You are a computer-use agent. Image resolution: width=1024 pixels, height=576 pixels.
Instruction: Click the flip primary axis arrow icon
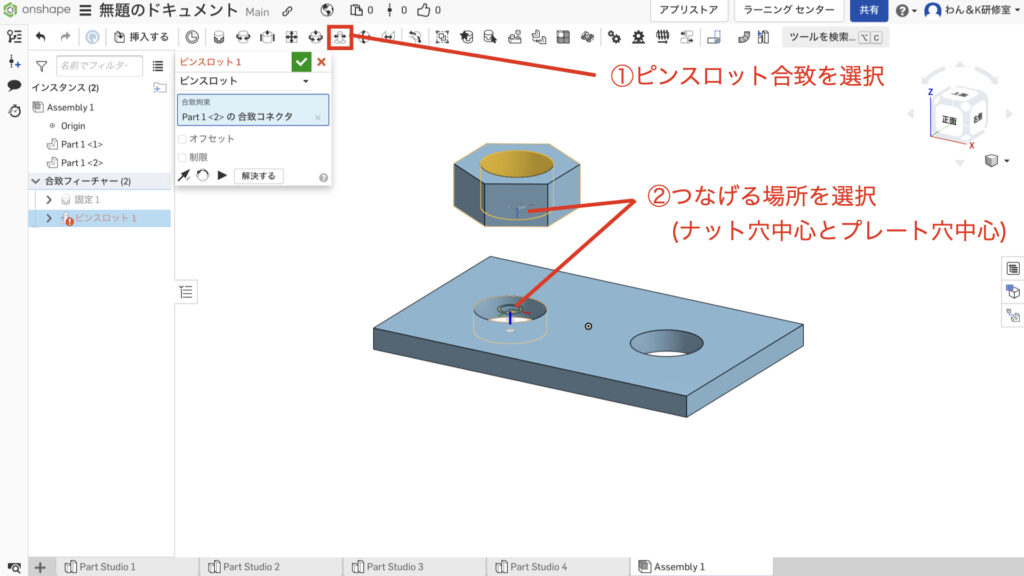[184, 175]
